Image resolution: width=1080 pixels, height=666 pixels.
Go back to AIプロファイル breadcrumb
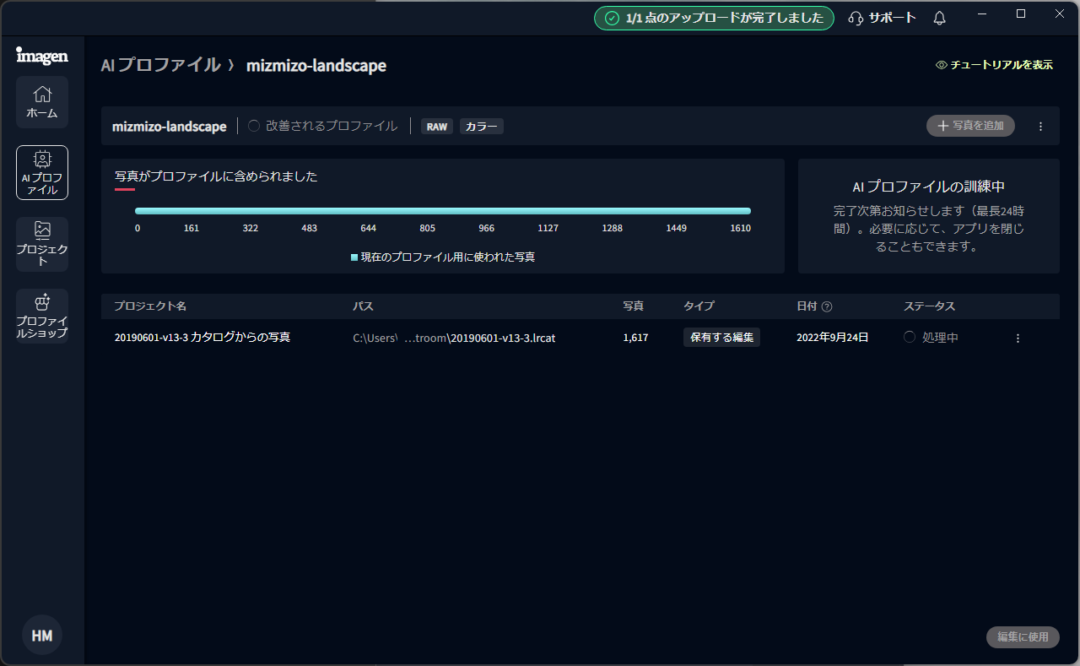point(160,65)
